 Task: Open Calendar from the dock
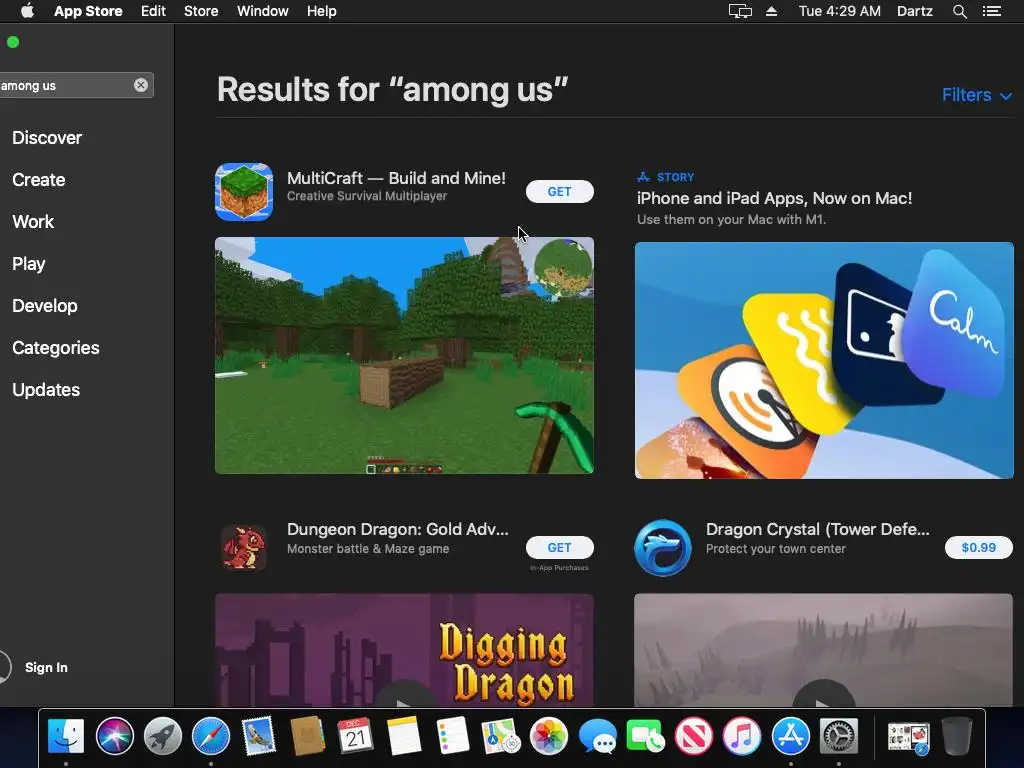tap(355, 736)
